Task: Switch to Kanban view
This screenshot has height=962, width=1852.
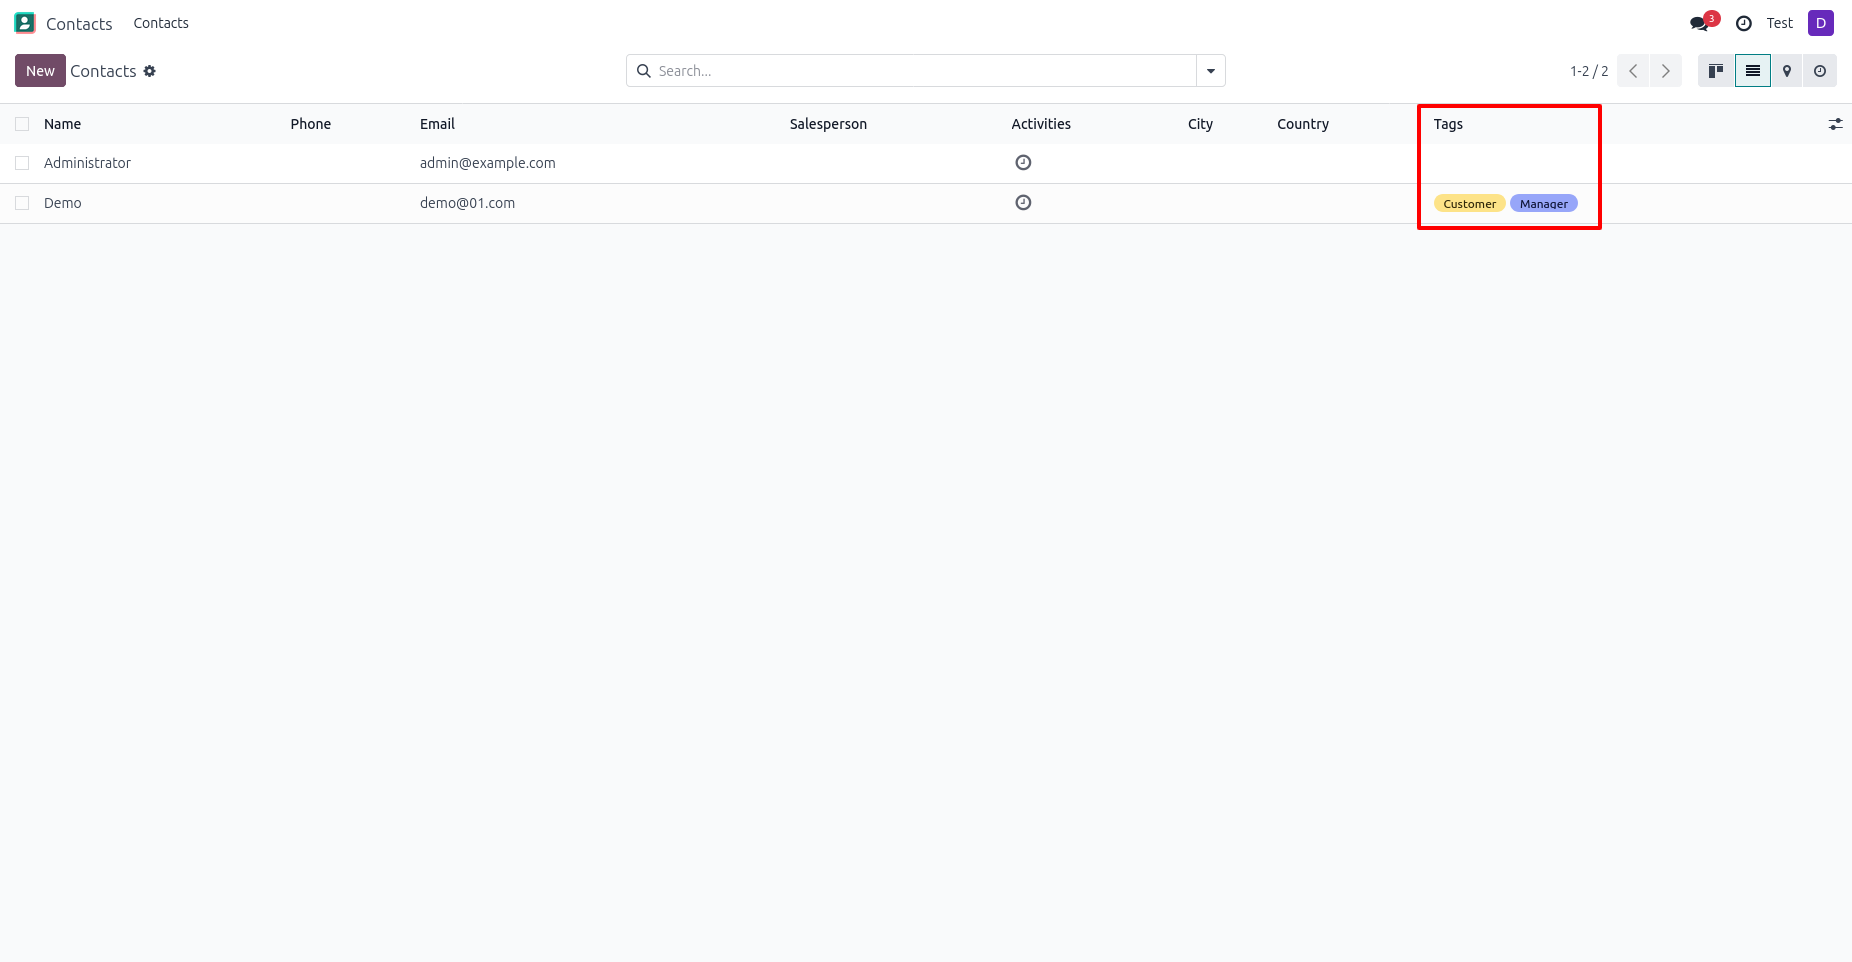Action: (1716, 71)
